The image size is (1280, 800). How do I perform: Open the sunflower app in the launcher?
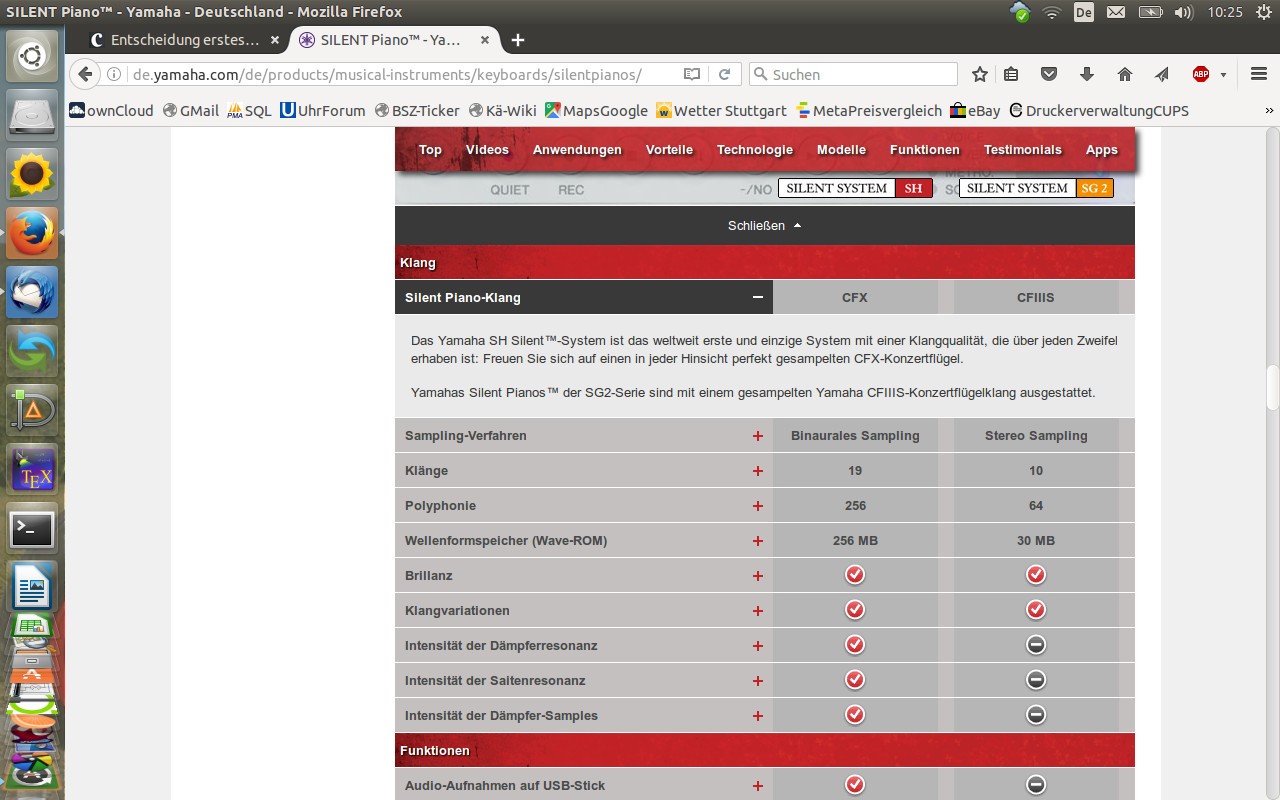pos(32,174)
